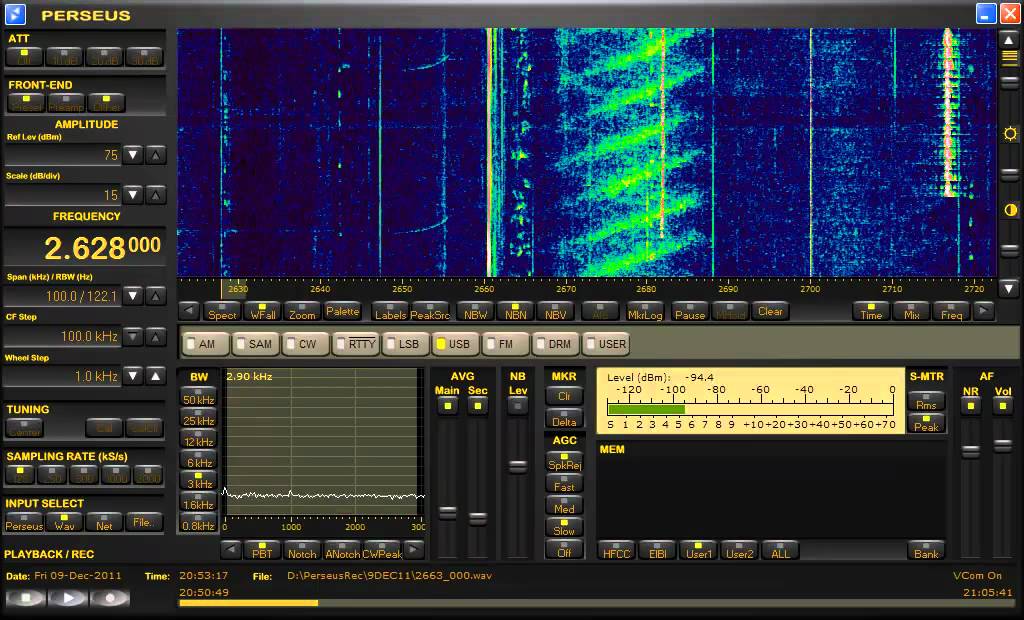Click the stop playback button

coord(26,597)
